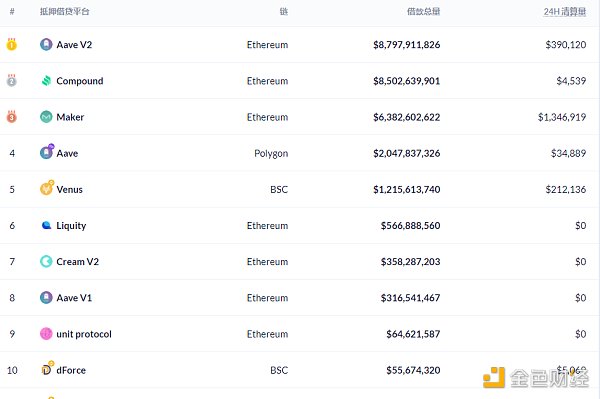Click the Aave V2 purple logo icon
The image size is (600, 399).
(x=46, y=44)
